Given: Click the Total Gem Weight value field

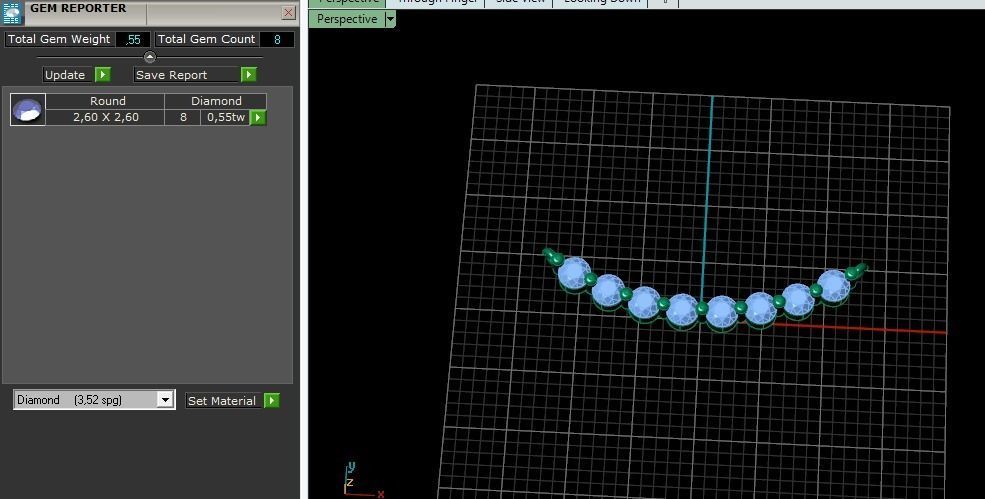Looking at the screenshot, I should [133, 39].
